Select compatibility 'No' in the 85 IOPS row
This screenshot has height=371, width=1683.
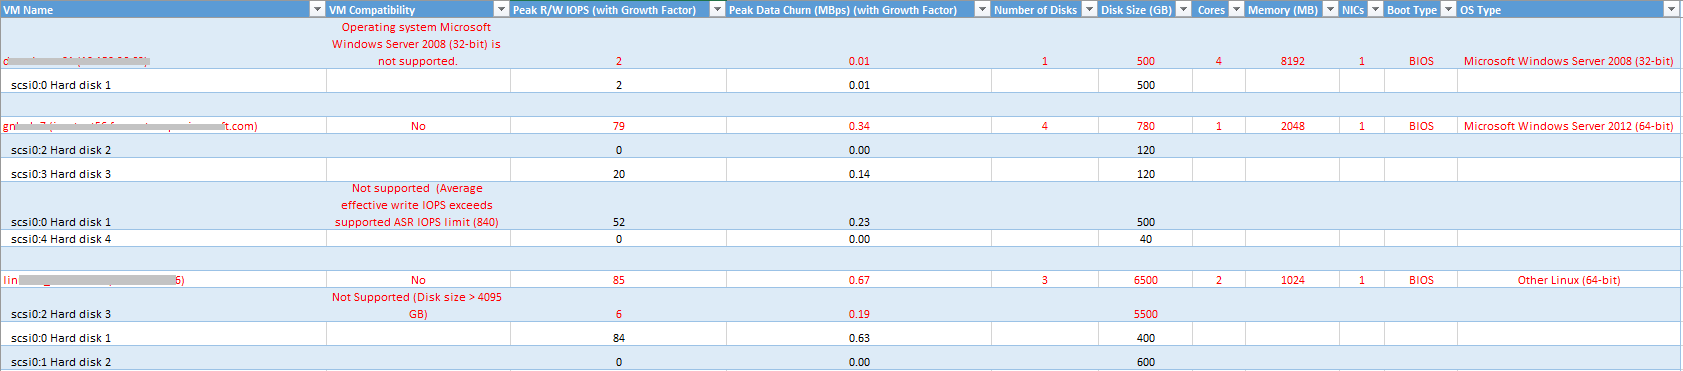418,280
